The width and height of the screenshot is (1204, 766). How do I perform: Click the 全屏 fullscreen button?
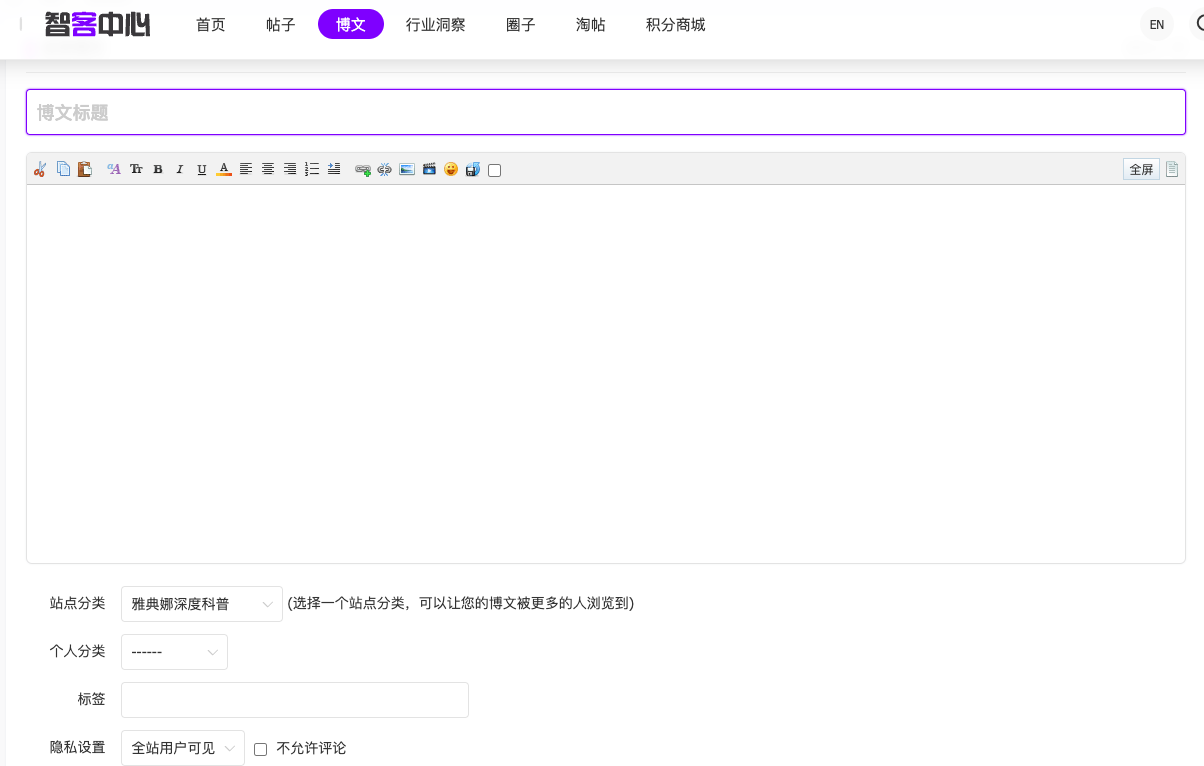[1141, 169]
